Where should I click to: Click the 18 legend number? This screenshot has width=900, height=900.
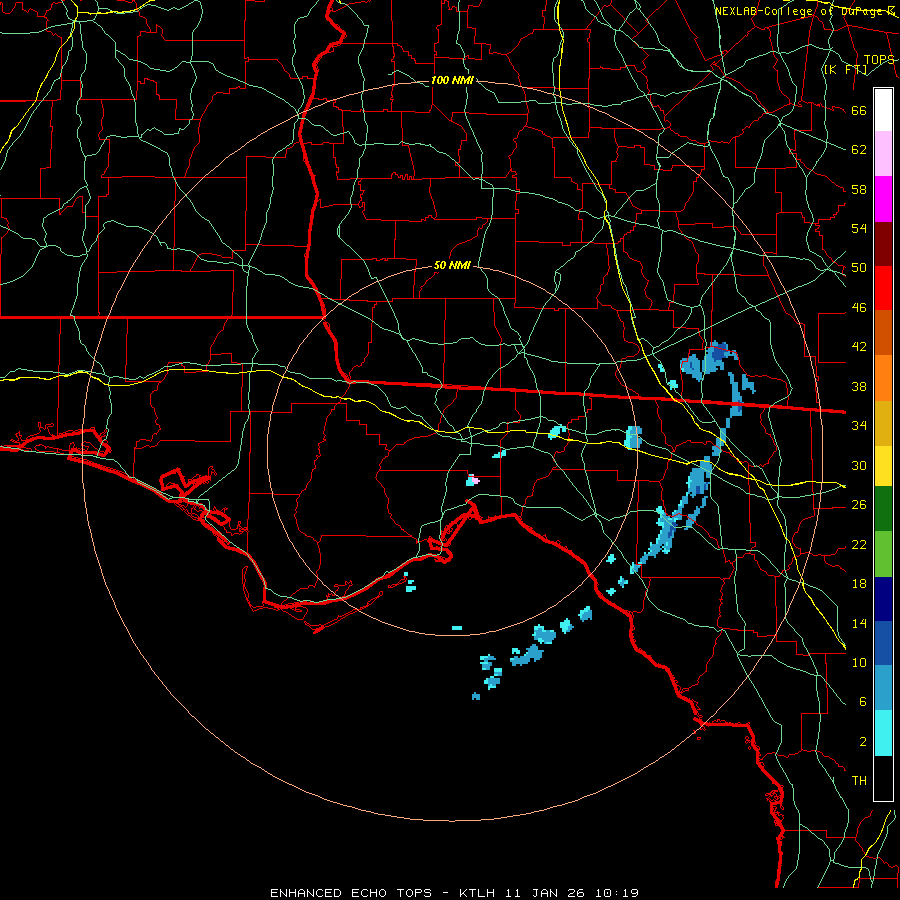(x=859, y=584)
